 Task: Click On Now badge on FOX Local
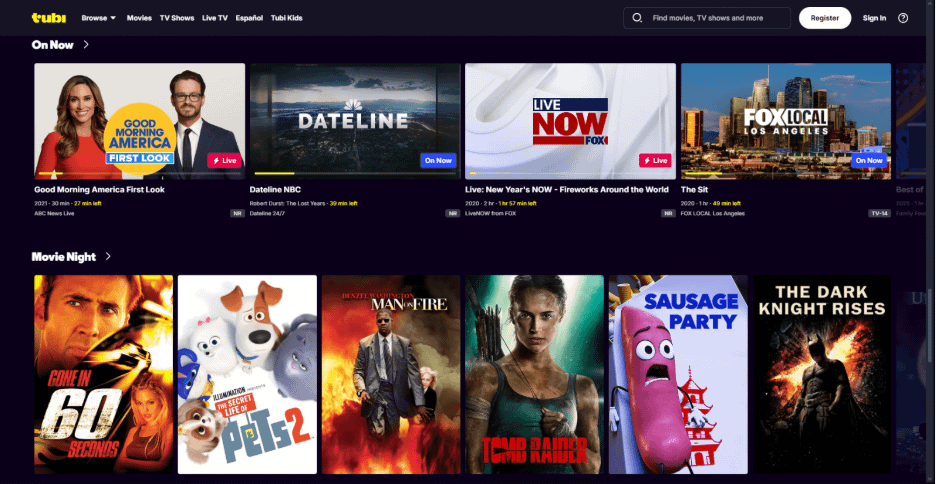click(869, 161)
